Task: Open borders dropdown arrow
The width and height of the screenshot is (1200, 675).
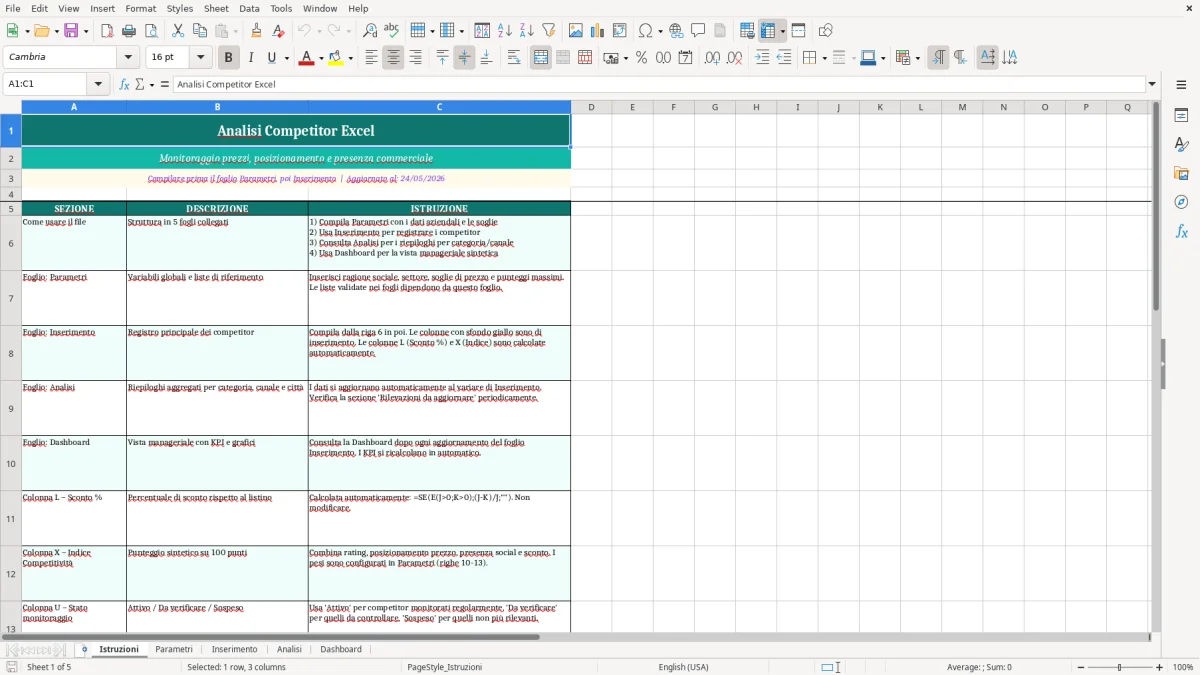Action: (823, 58)
